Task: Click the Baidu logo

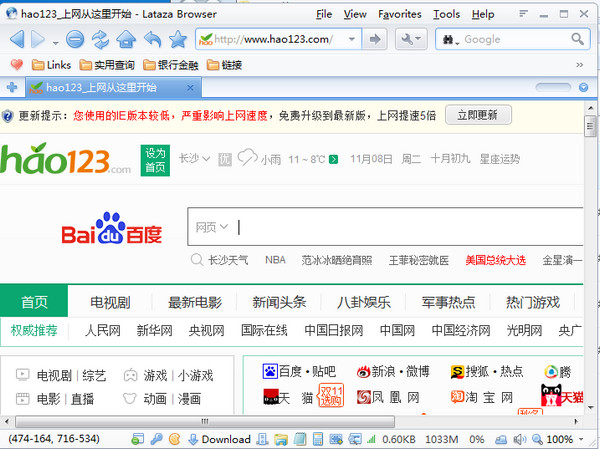Action: click(x=112, y=229)
